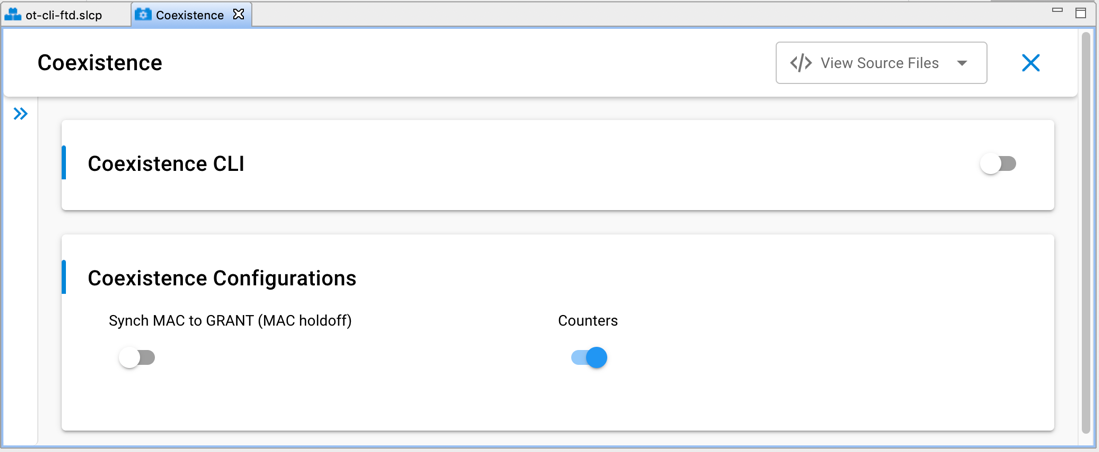Close the Coexistence editor tab
1099x452 pixels.
239,14
